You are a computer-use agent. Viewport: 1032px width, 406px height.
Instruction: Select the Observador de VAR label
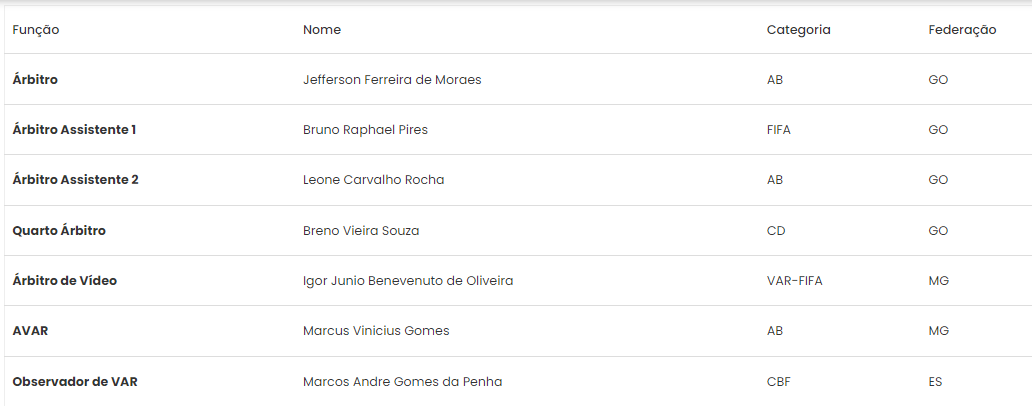click(x=75, y=381)
